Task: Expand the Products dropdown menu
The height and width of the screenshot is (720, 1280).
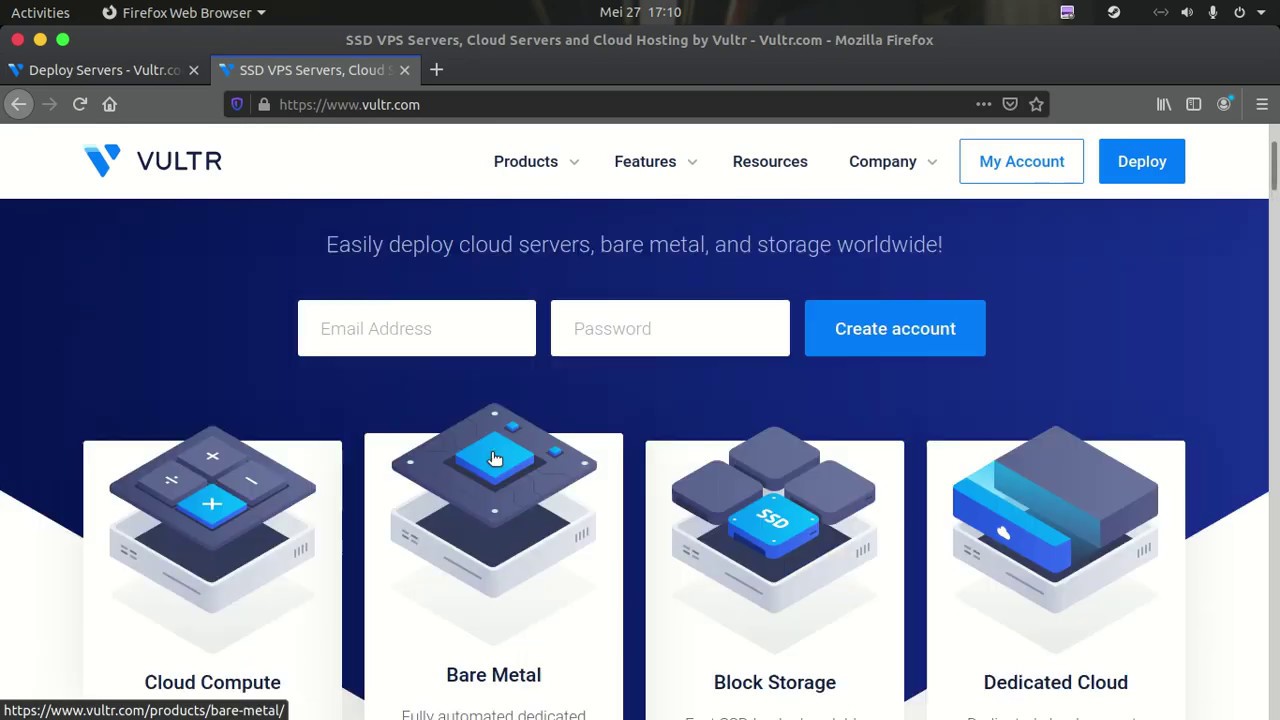Action: pos(536,161)
